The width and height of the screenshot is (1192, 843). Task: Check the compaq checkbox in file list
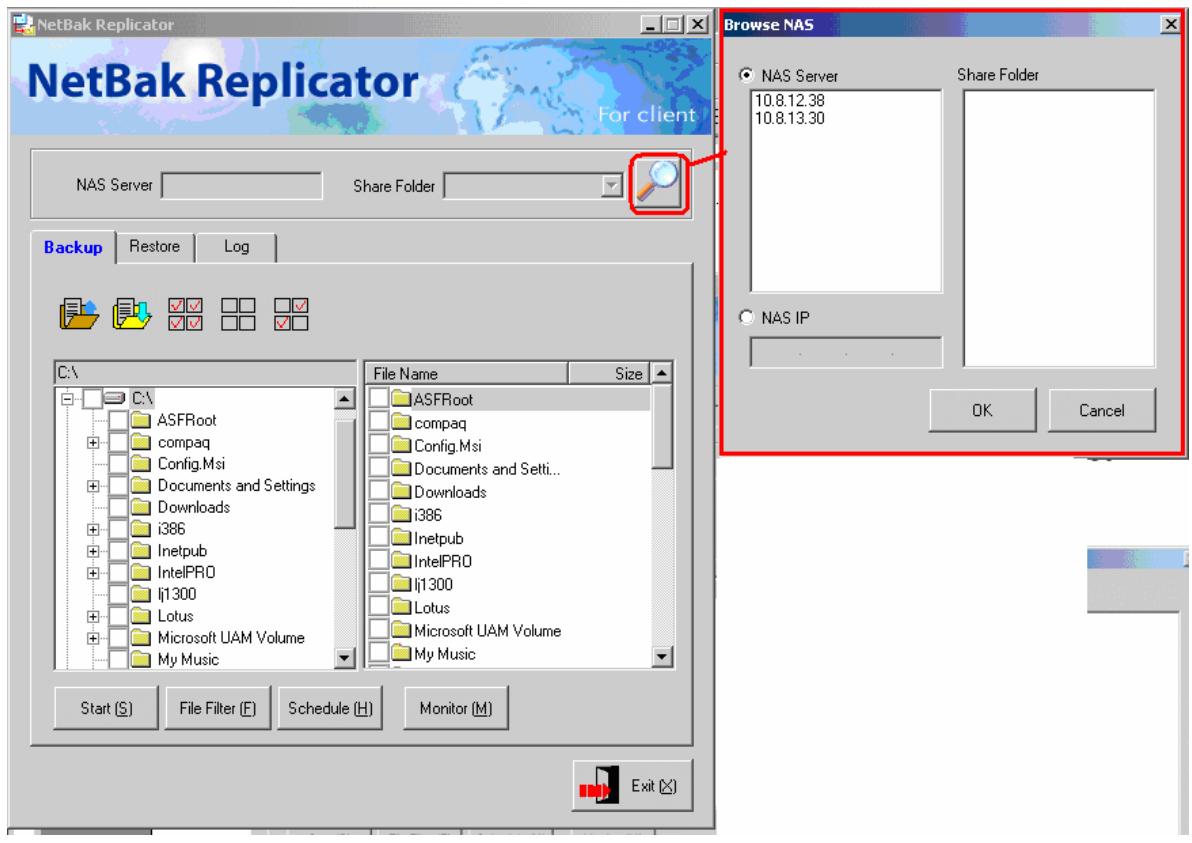(379, 421)
